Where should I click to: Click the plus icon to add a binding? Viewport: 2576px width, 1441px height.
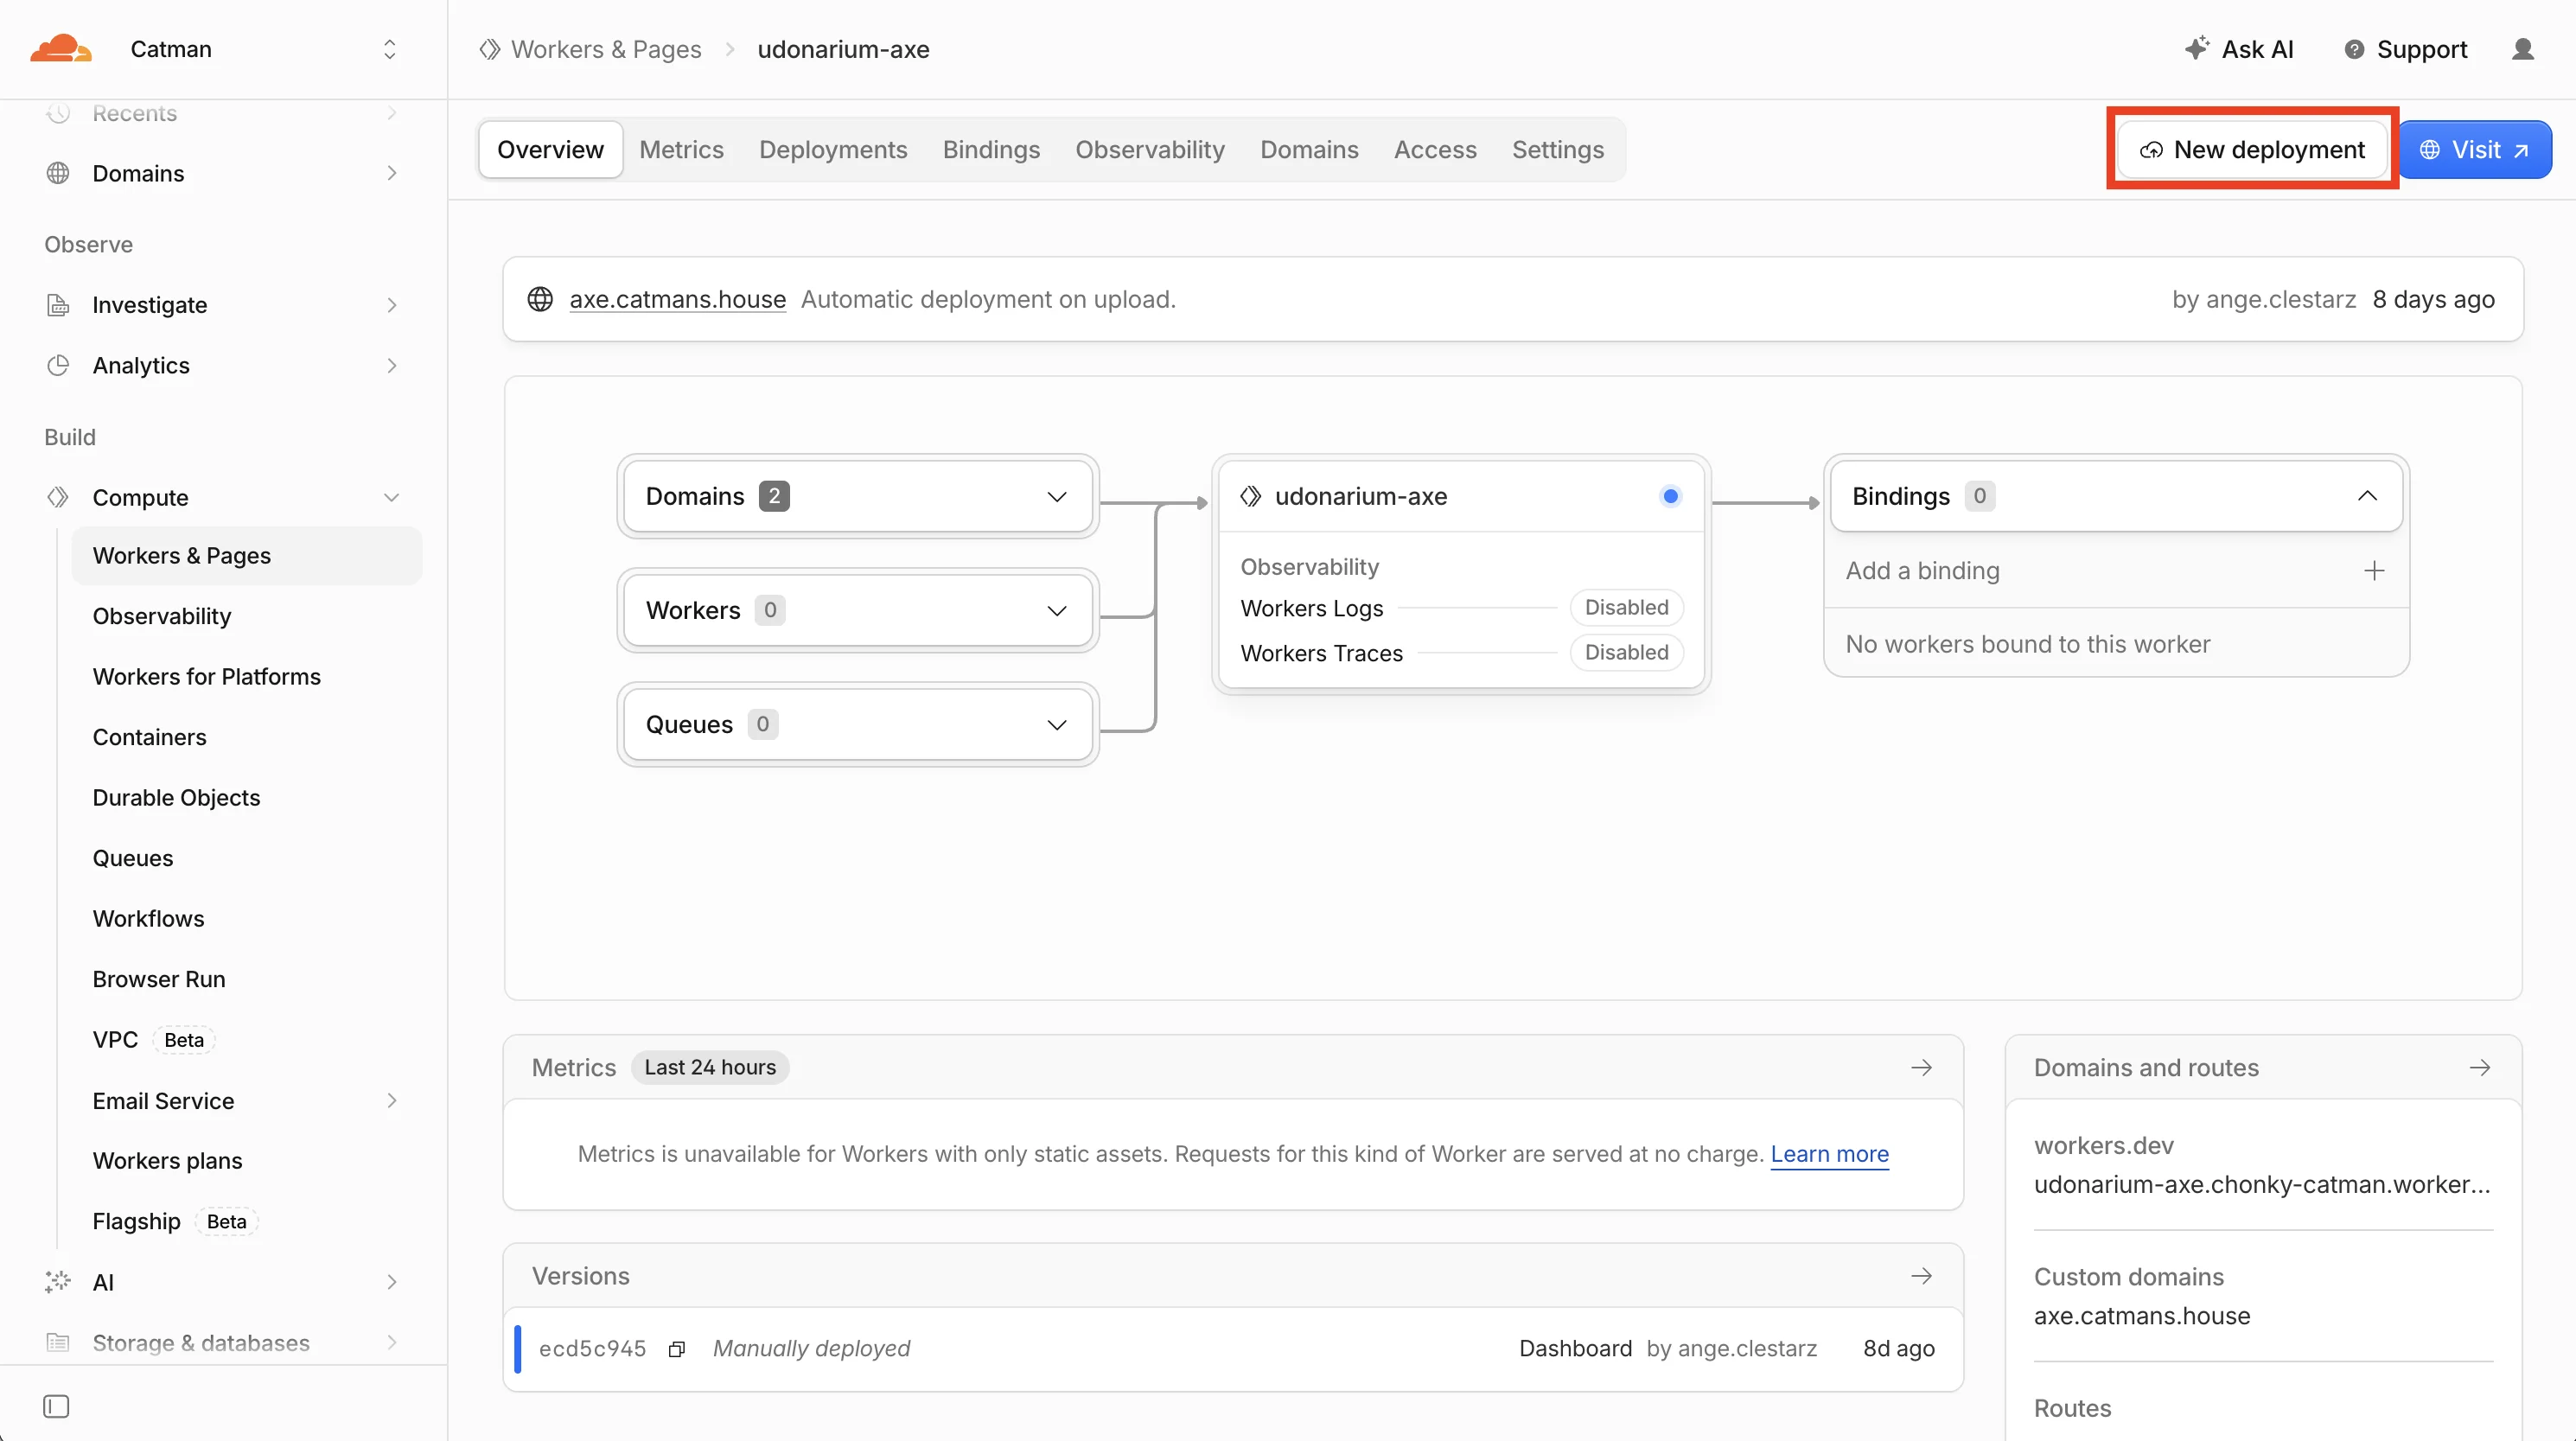pyautogui.click(x=2374, y=570)
